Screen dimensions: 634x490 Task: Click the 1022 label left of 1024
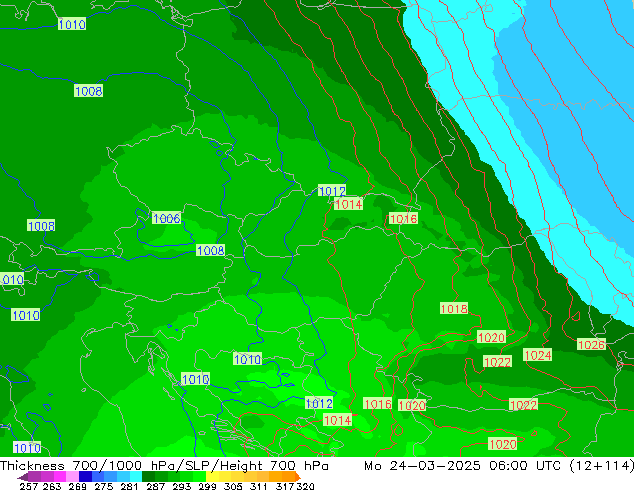coord(497,361)
